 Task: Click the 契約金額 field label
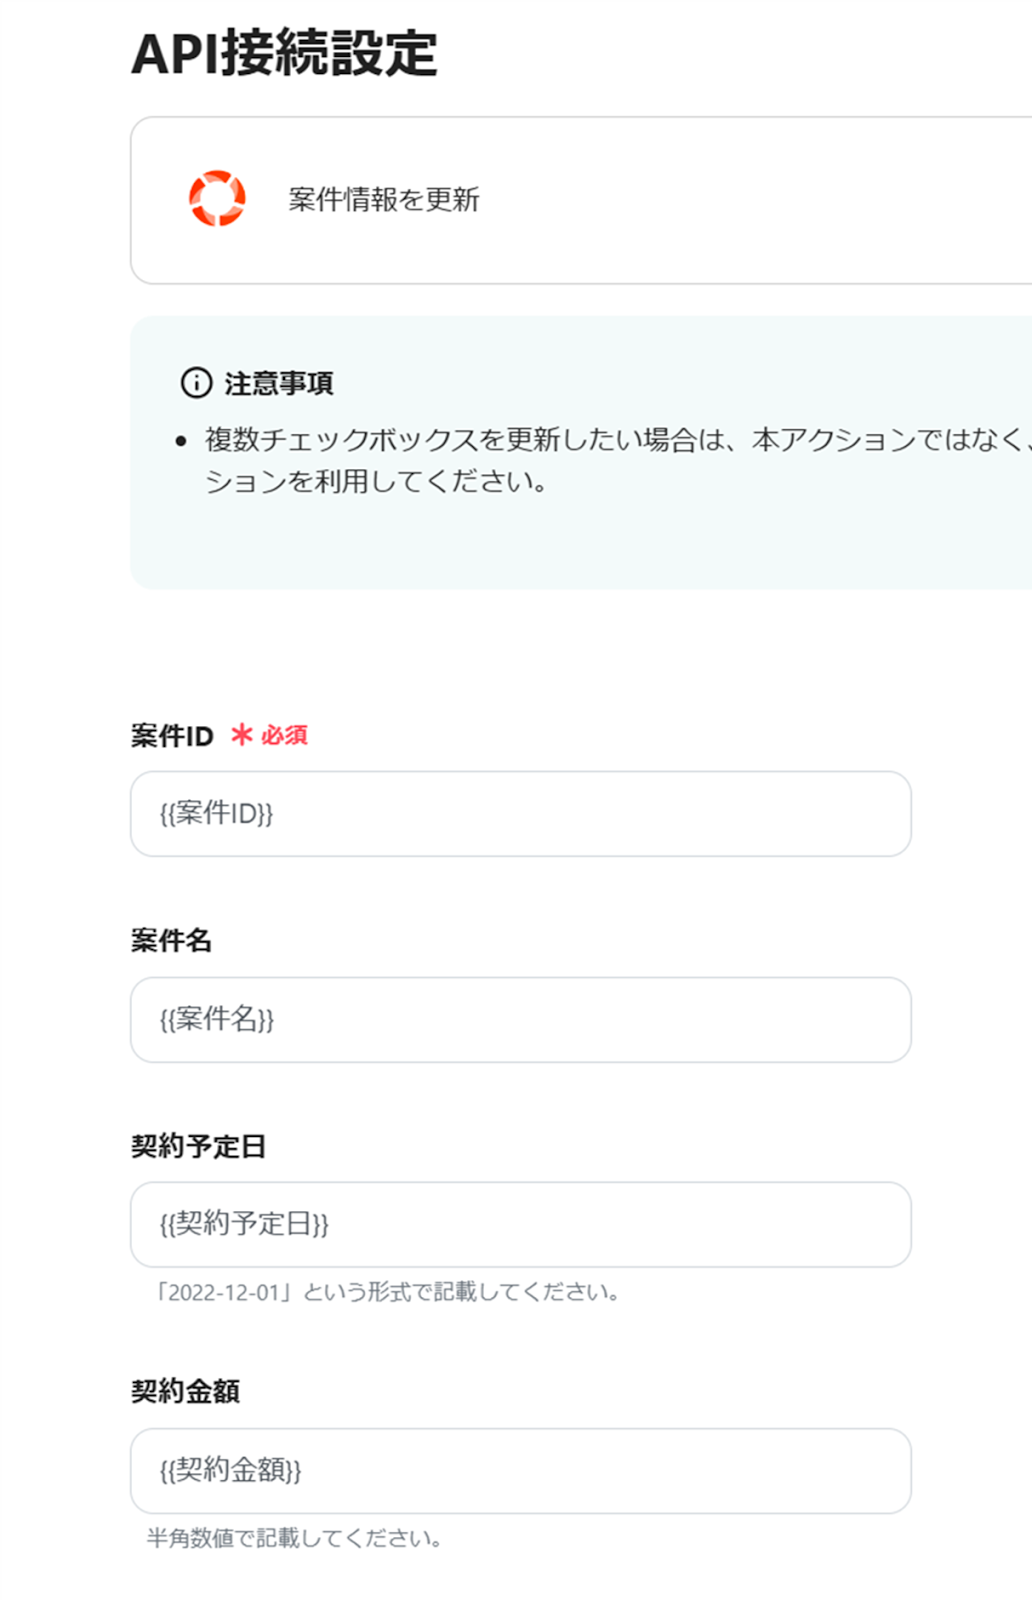(185, 1391)
